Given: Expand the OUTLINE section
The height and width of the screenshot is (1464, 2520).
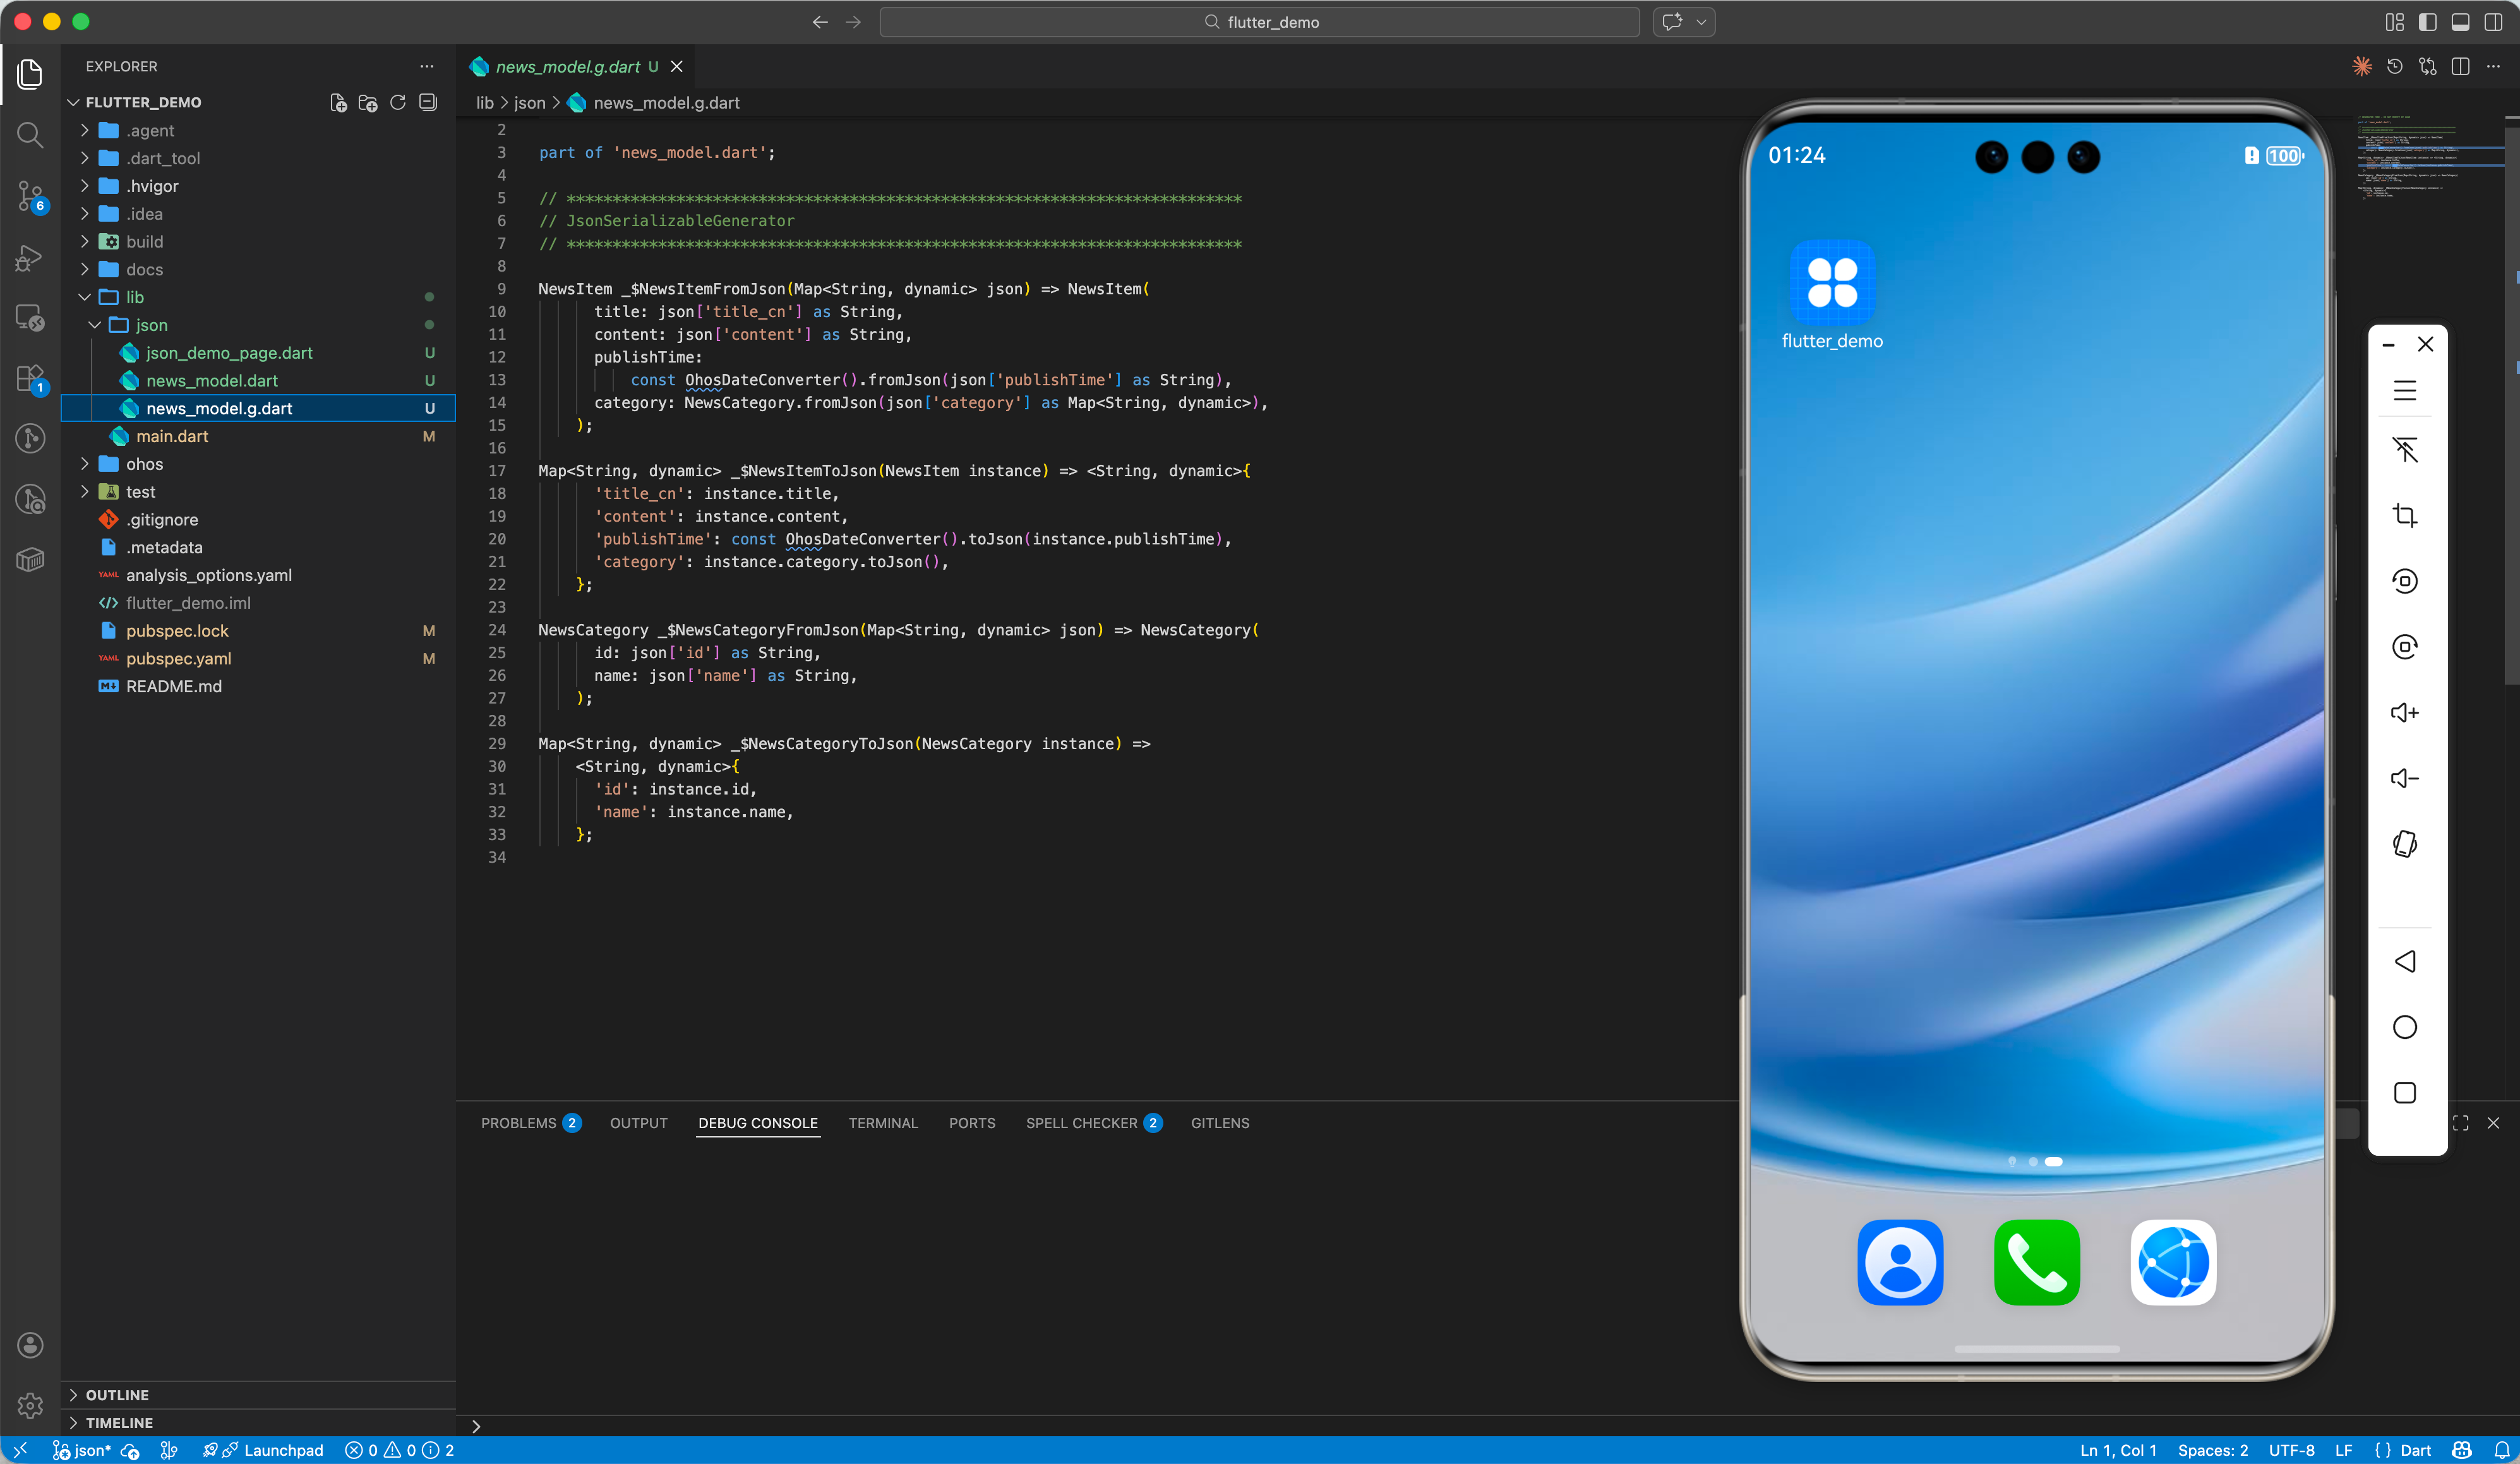Looking at the screenshot, I should 116,1394.
